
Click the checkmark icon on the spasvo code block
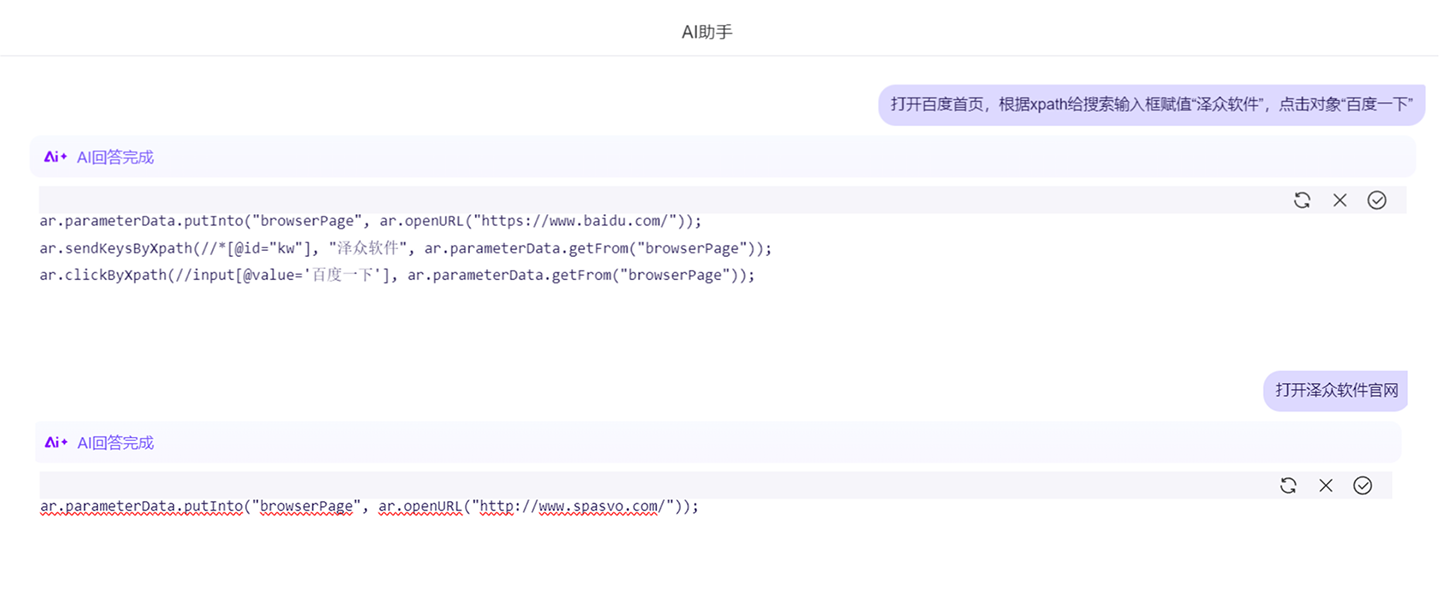[1362, 485]
